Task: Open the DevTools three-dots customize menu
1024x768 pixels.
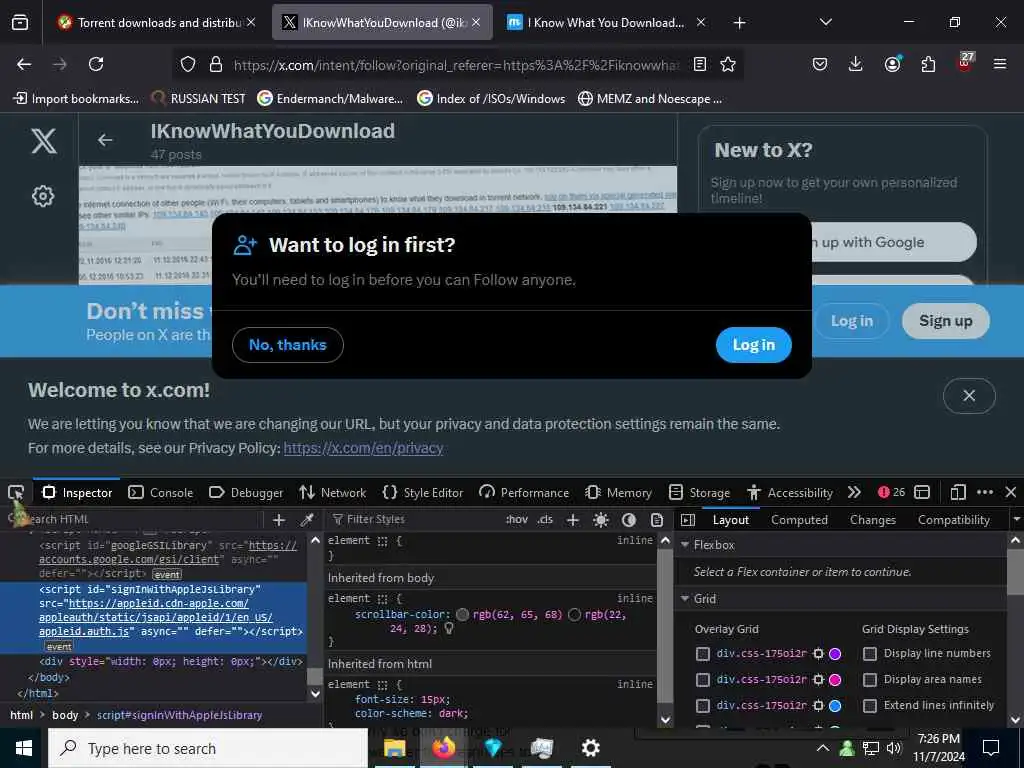Action: point(985,492)
